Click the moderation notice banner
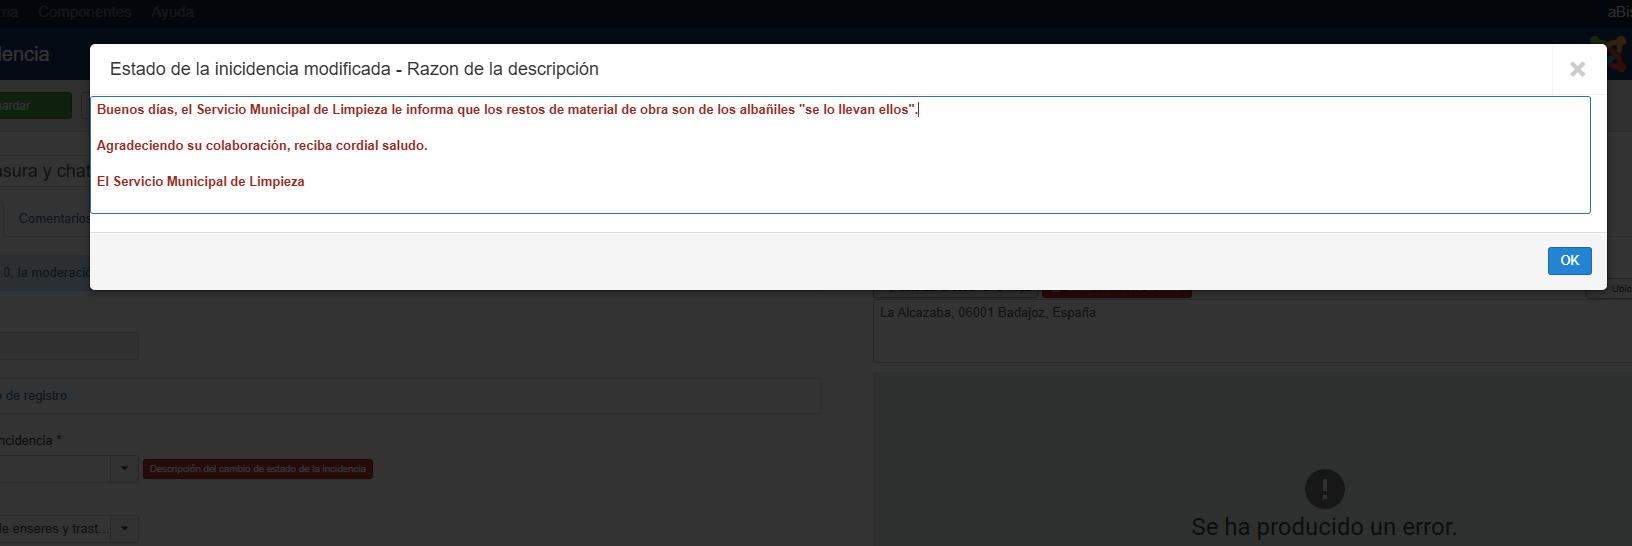The height and width of the screenshot is (546, 1632). pos(45,272)
